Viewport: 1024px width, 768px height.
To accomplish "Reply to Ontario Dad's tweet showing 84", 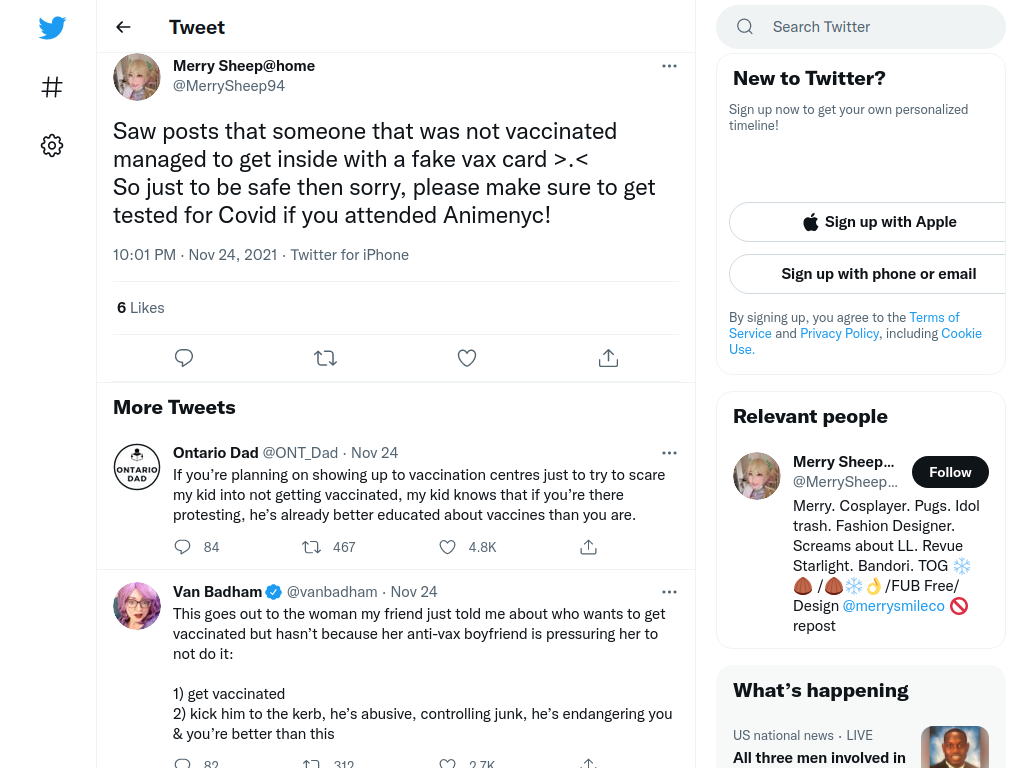I will [x=182, y=547].
